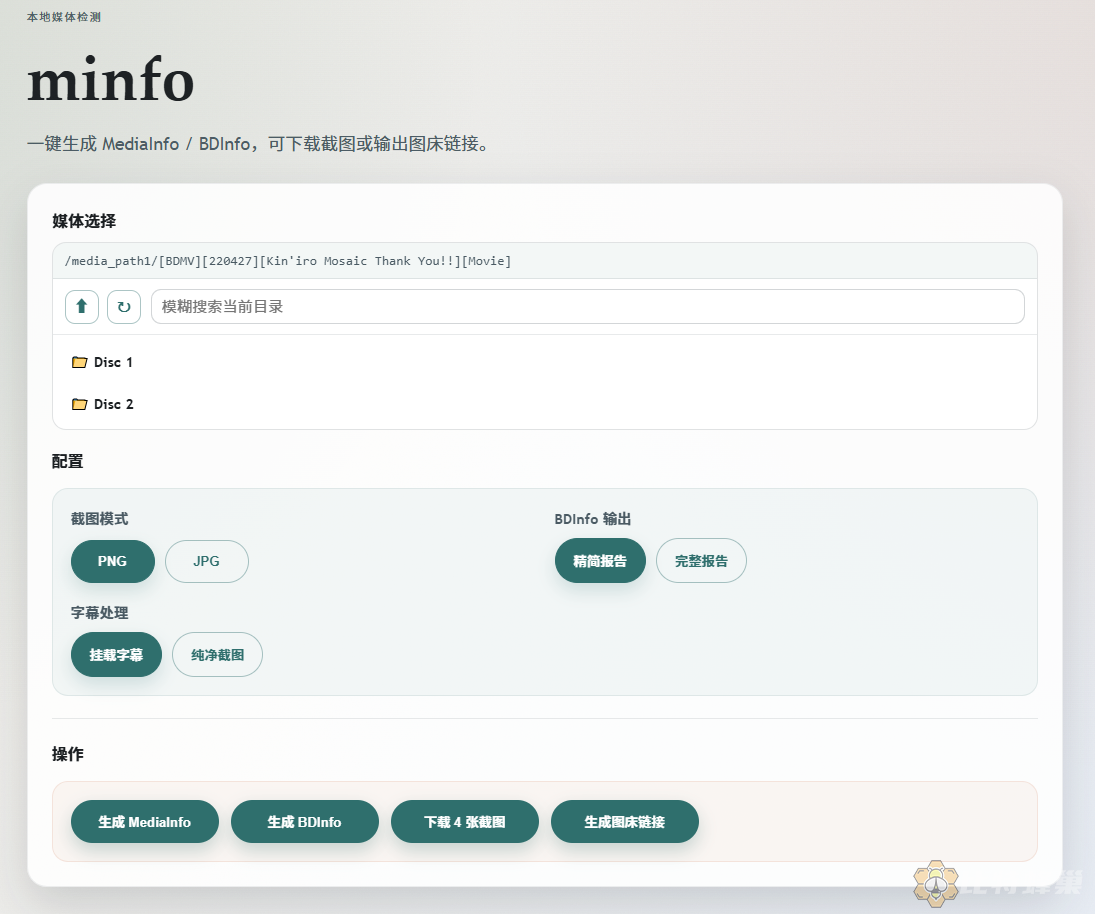Image resolution: width=1095 pixels, height=914 pixels.
Task: Click the minfo title heading
Action: (x=110, y=80)
